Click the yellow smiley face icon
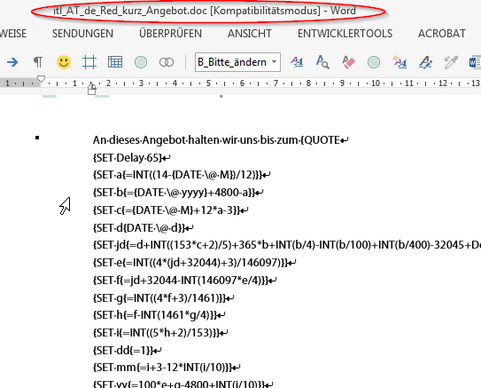The image size is (481, 388). (63, 62)
